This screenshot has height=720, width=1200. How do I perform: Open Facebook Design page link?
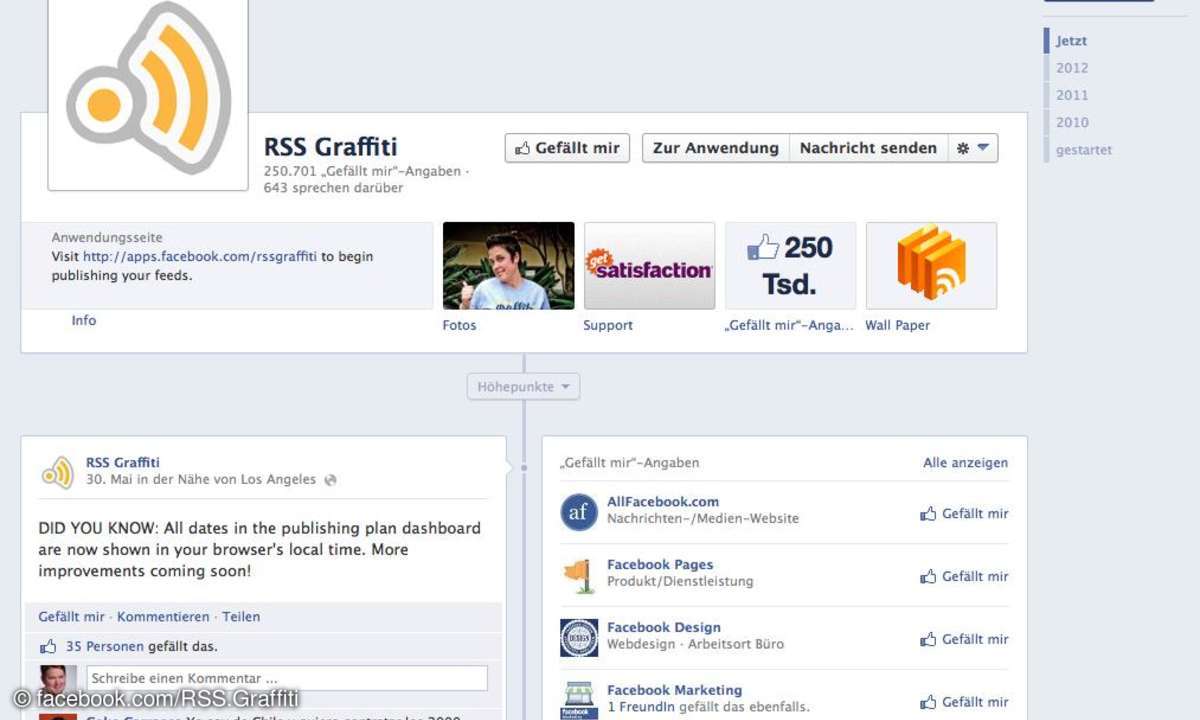tap(664, 628)
